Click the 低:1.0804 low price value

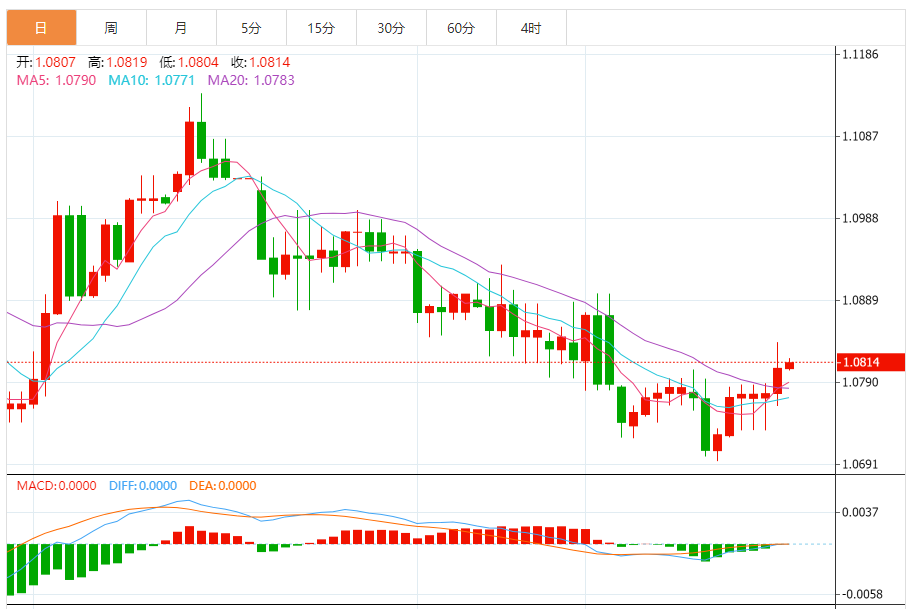[x=189, y=62]
